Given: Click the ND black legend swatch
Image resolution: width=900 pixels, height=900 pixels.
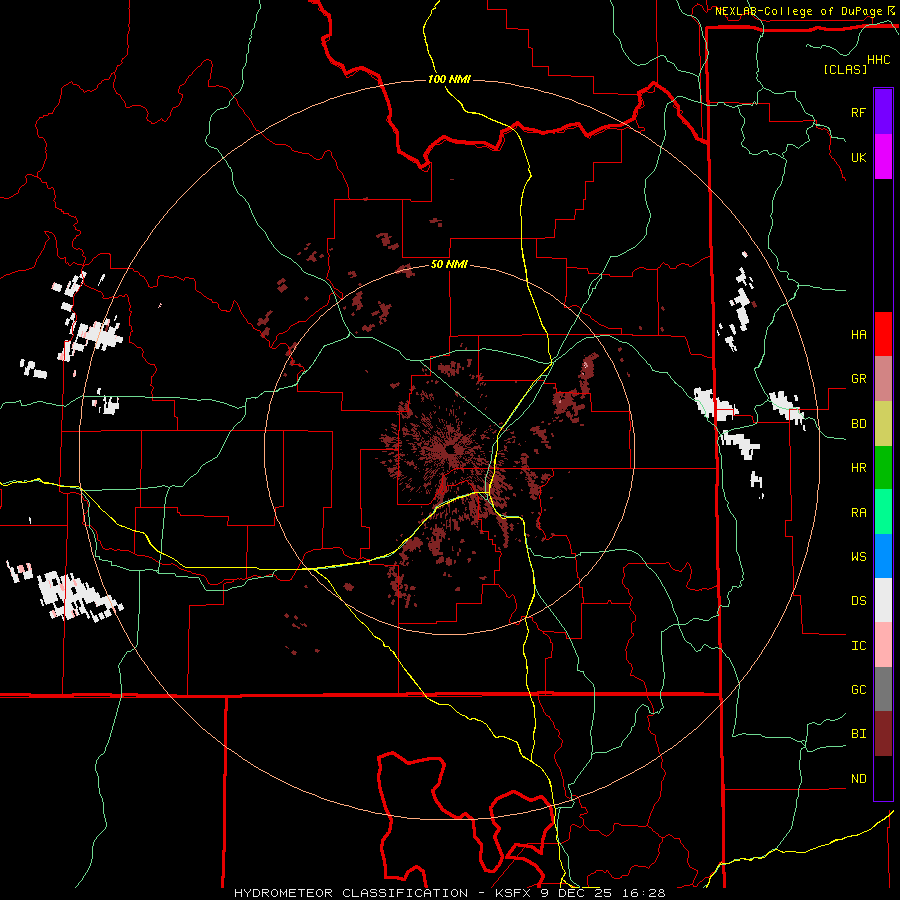Looking at the screenshot, I should click(883, 778).
